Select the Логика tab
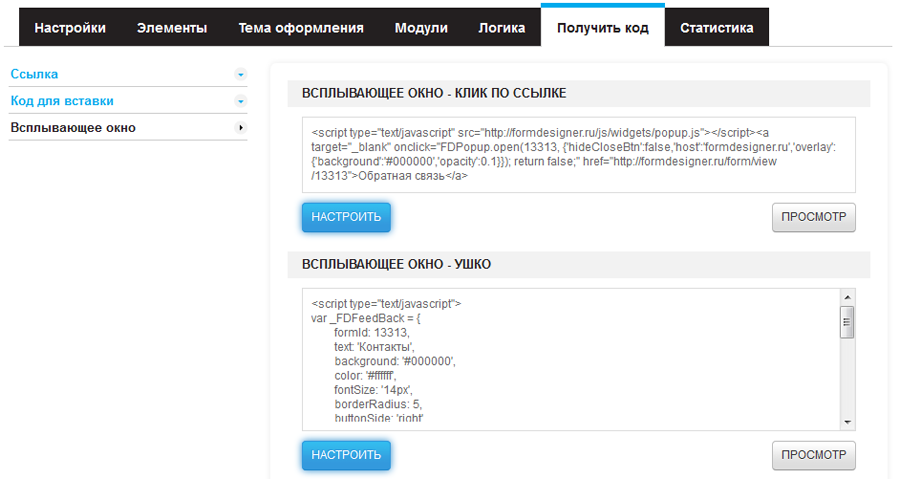Image resolution: width=900 pixels, height=479 pixels. pos(502,28)
